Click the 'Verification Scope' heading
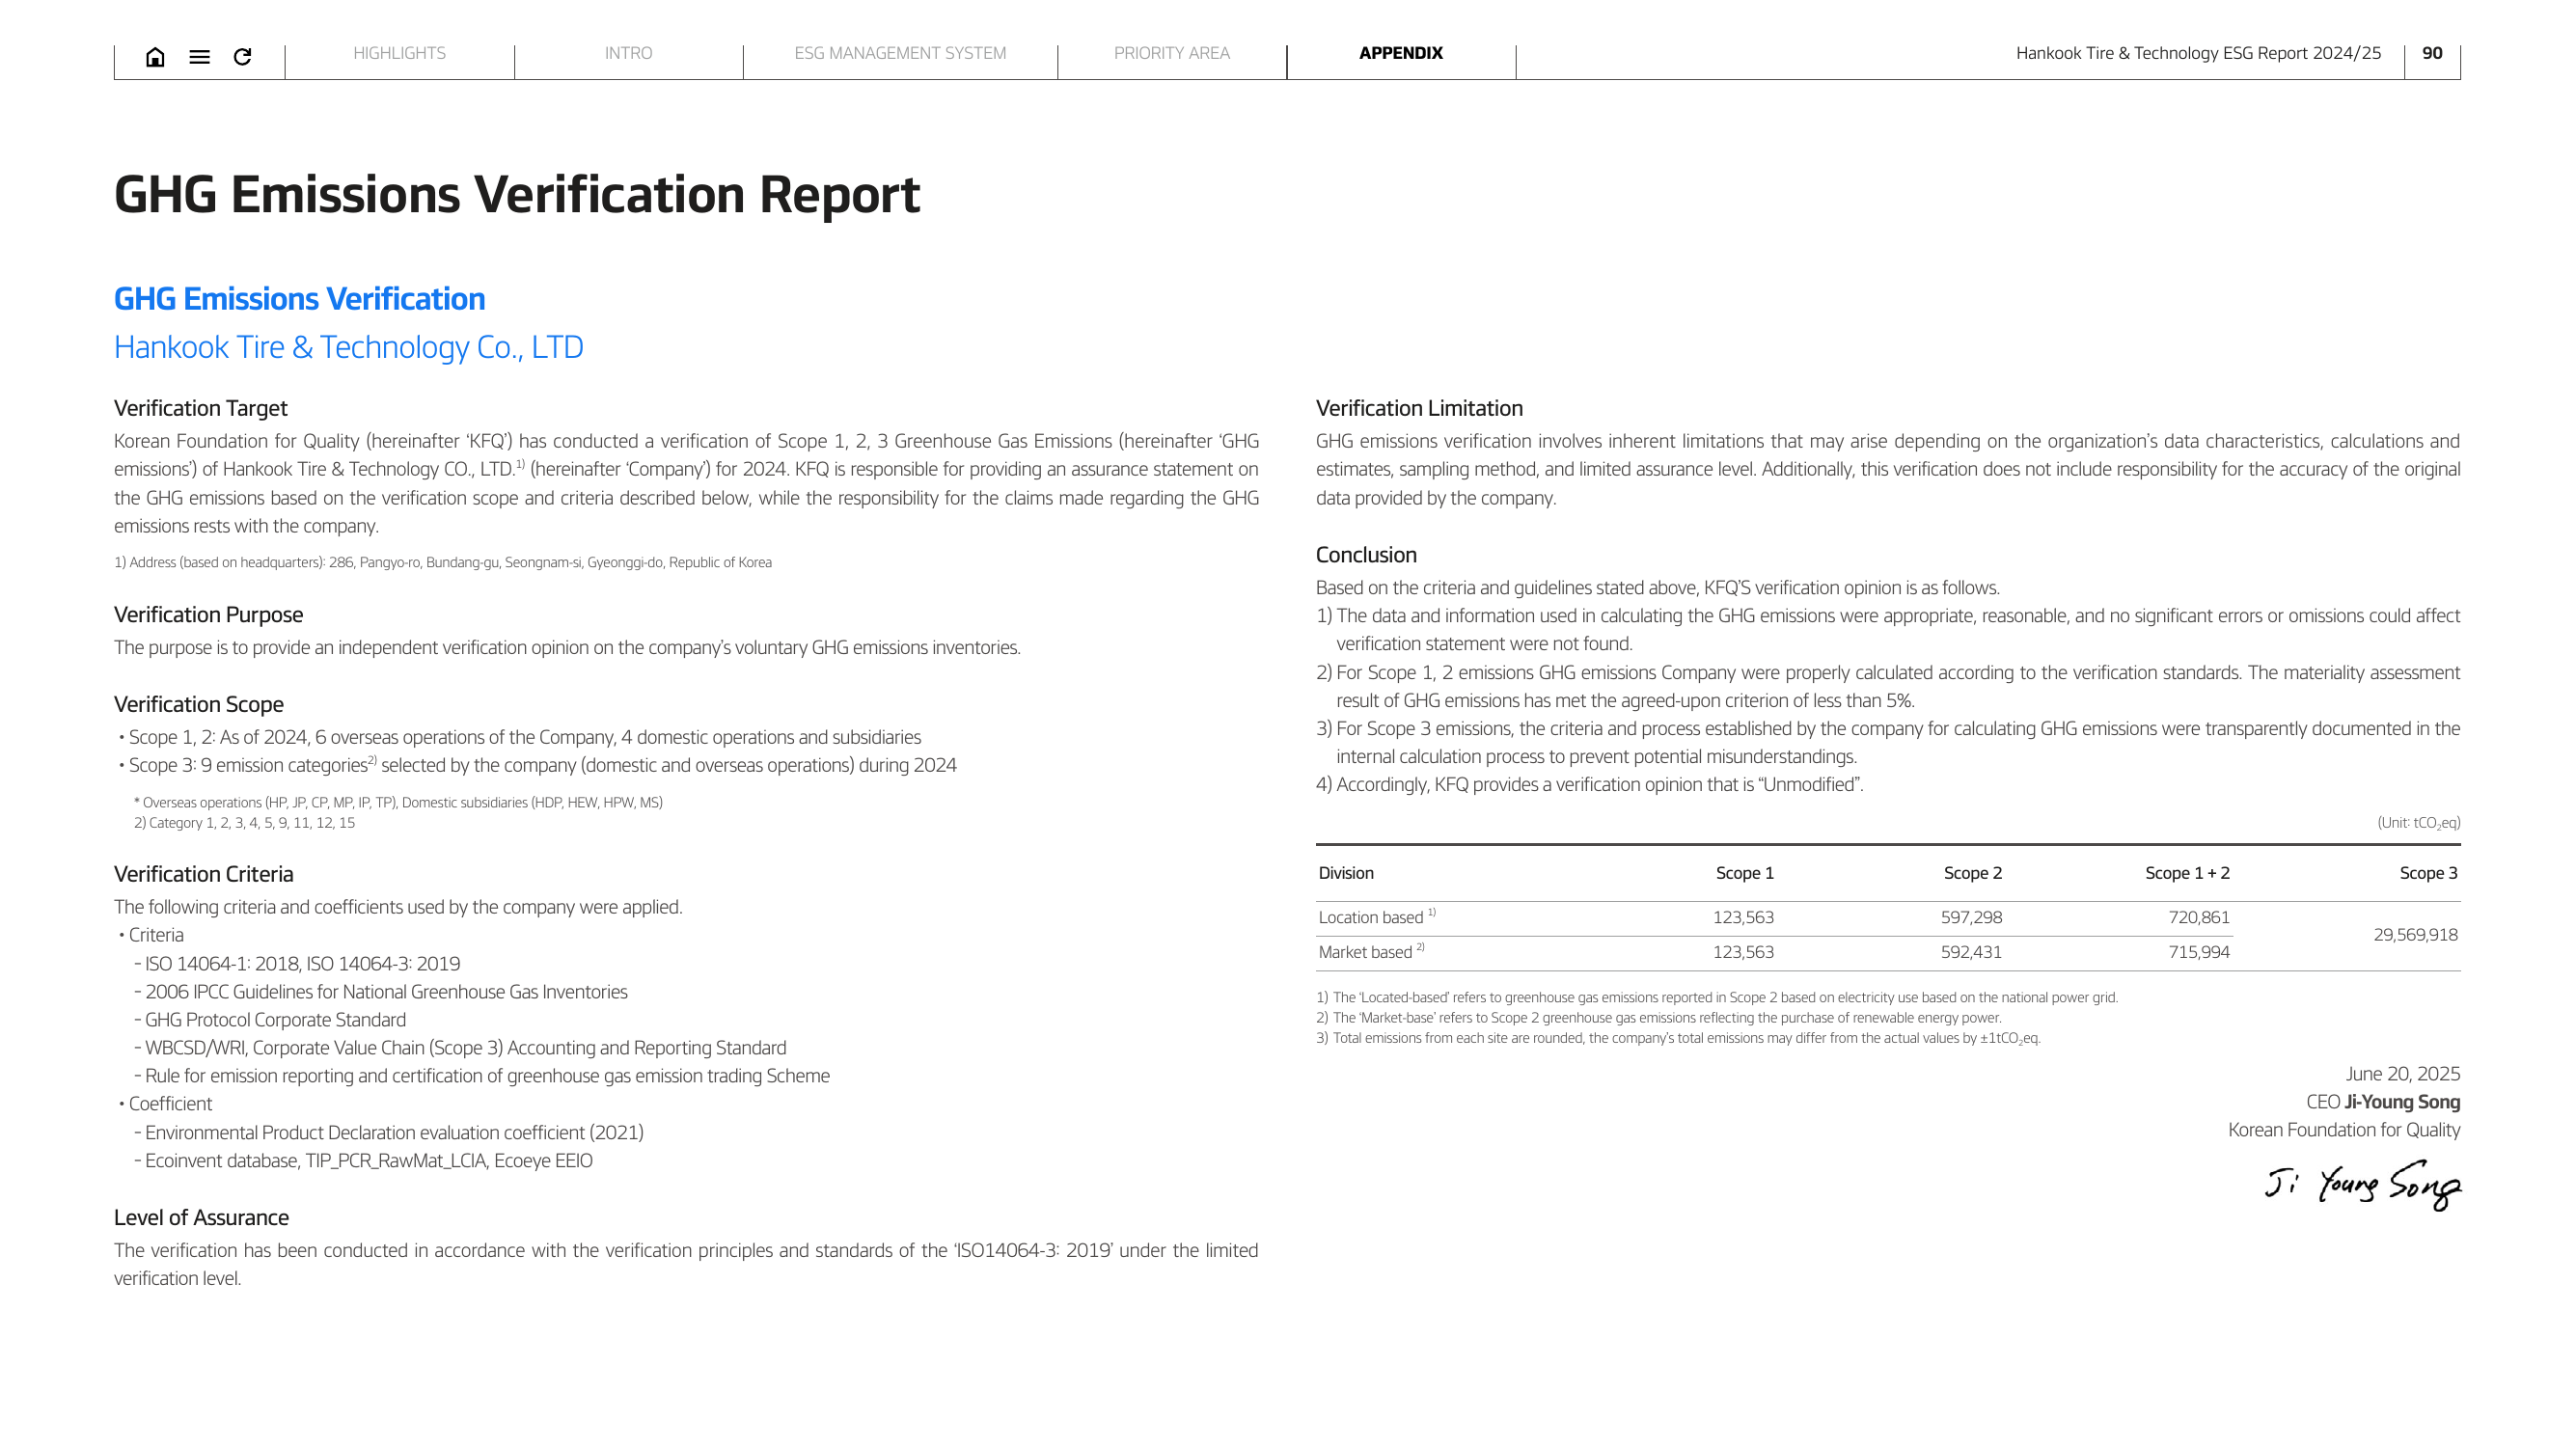Image resolution: width=2576 pixels, height=1447 pixels. [x=198, y=704]
